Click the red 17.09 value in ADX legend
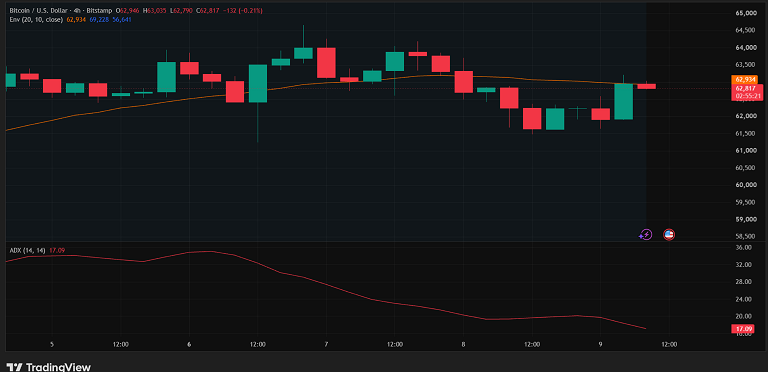 56,250
